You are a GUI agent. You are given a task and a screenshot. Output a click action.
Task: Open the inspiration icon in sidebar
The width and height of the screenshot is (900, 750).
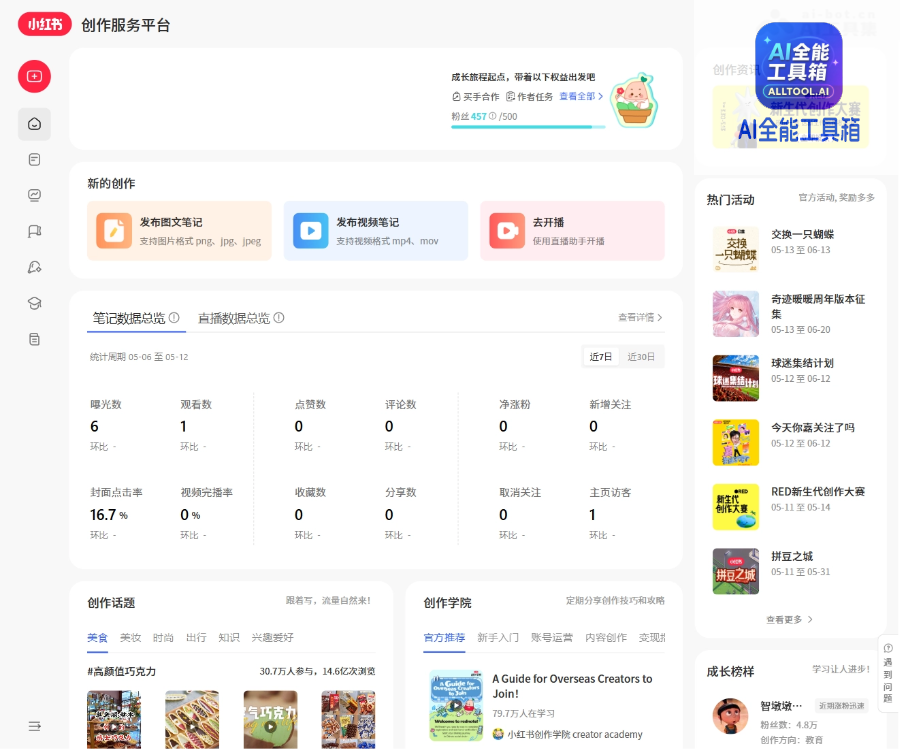(x=34, y=267)
